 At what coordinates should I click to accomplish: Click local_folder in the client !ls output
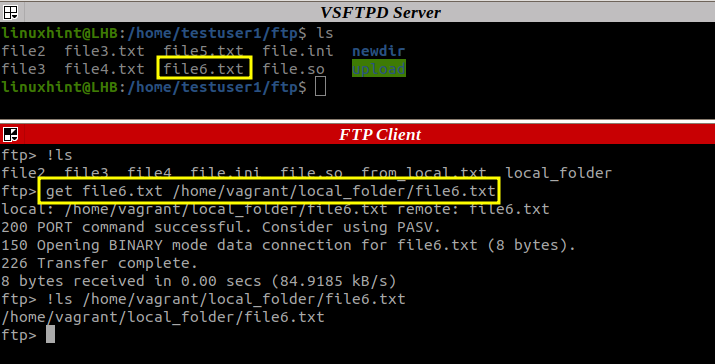559,173
